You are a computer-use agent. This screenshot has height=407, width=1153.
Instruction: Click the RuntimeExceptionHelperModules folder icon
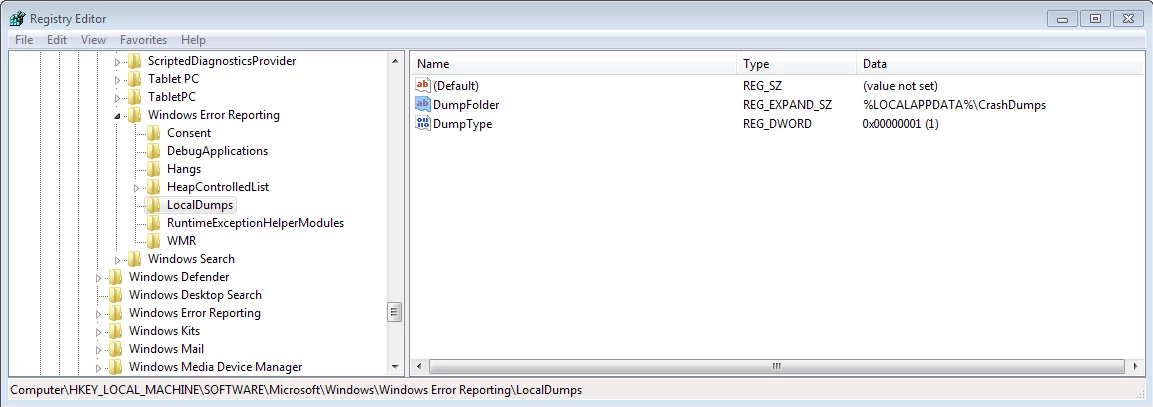point(153,223)
